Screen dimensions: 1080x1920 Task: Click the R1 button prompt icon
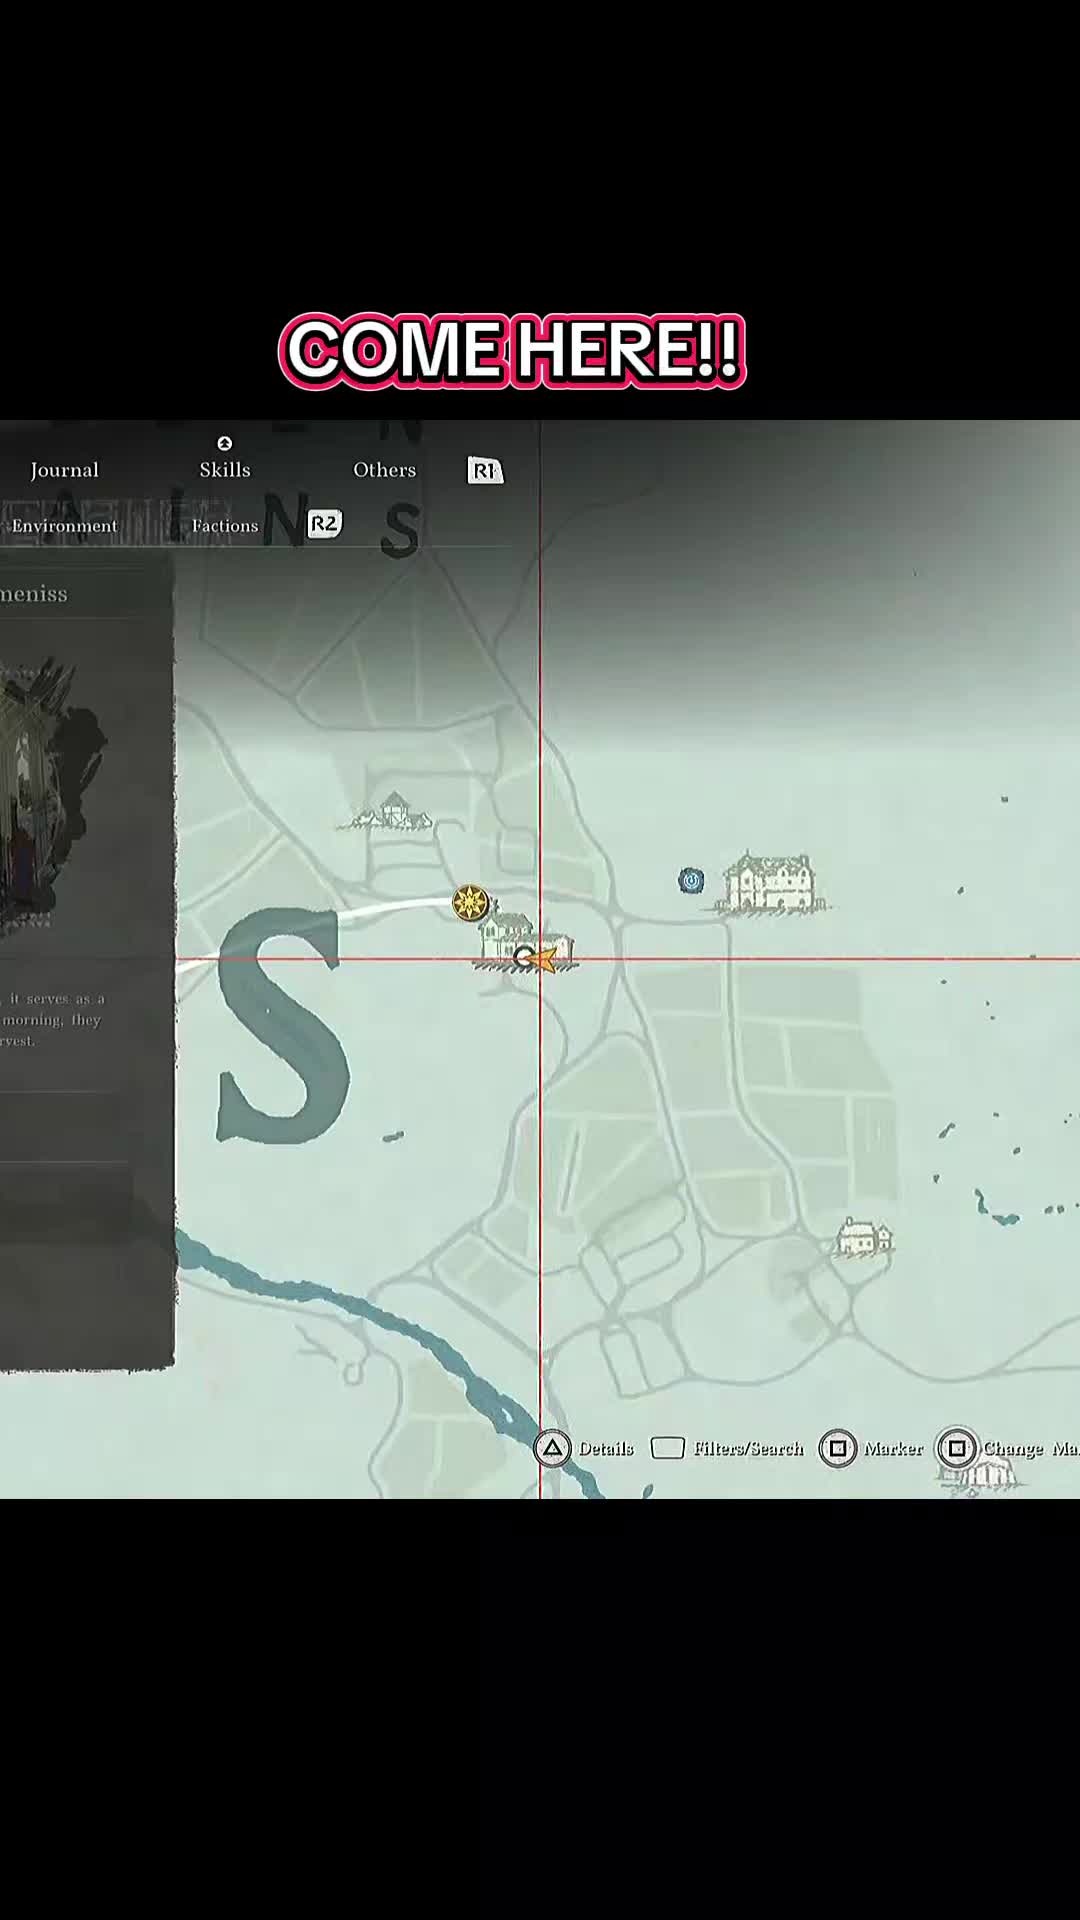[x=485, y=470]
